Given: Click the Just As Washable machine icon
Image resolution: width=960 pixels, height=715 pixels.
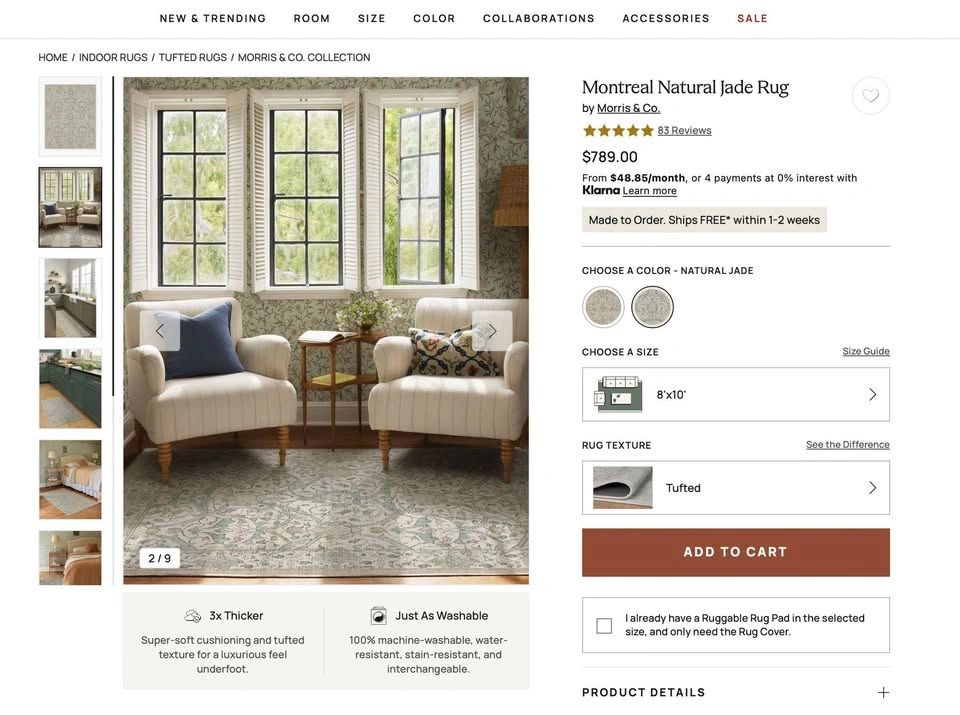Looking at the screenshot, I should pos(379,616).
